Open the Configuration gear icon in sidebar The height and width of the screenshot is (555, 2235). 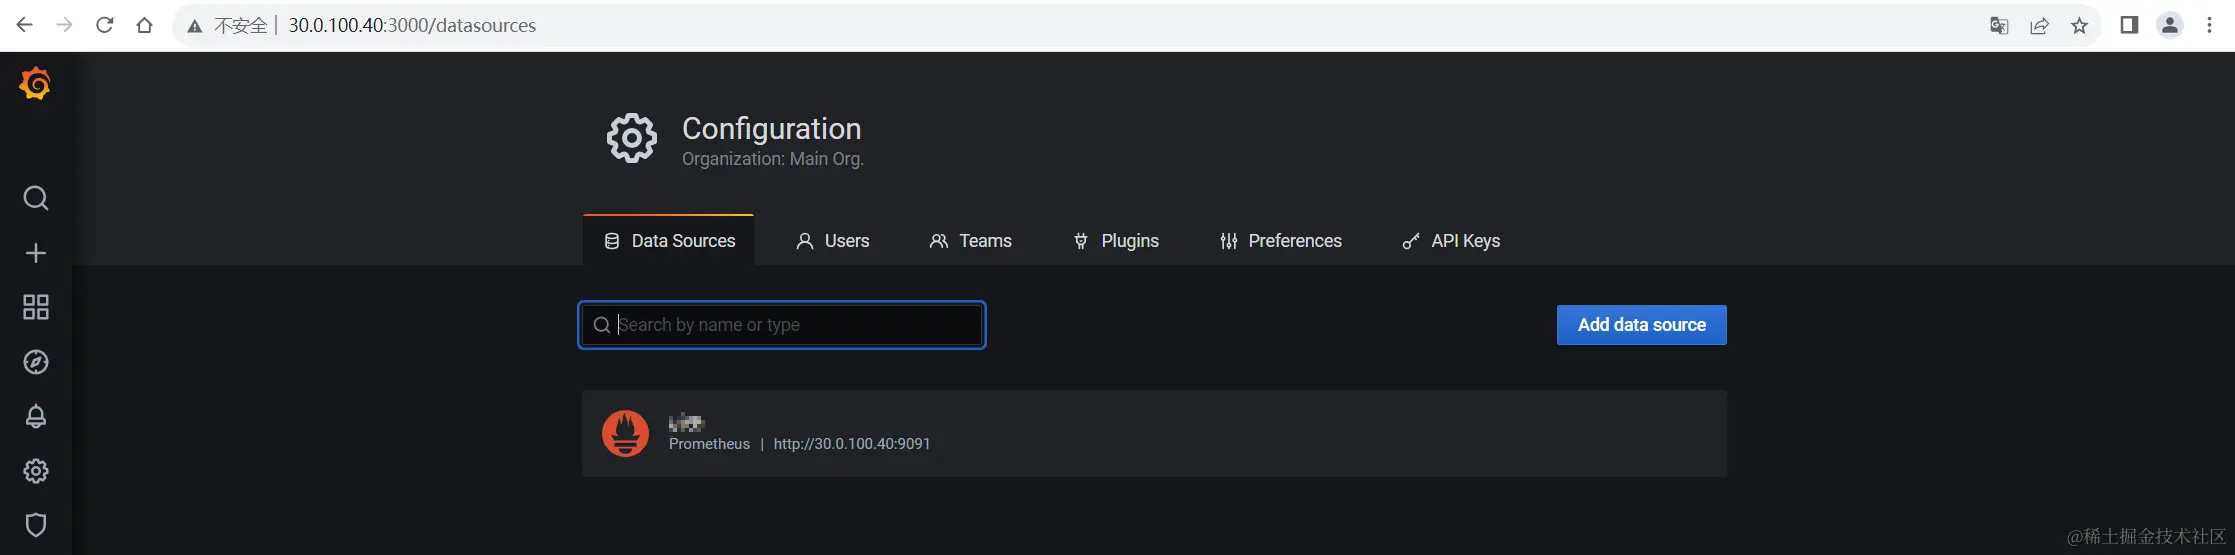click(36, 471)
